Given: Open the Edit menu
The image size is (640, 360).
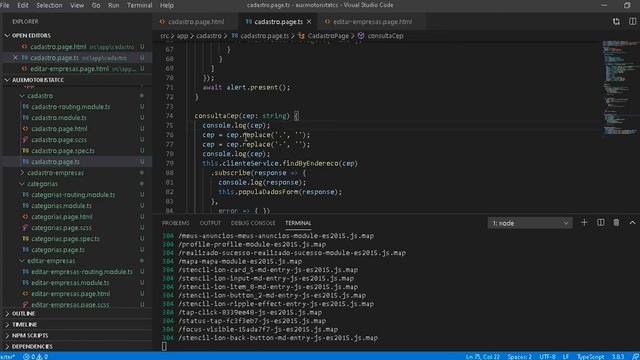Looking at the screenshot, I should coord(22,5).
